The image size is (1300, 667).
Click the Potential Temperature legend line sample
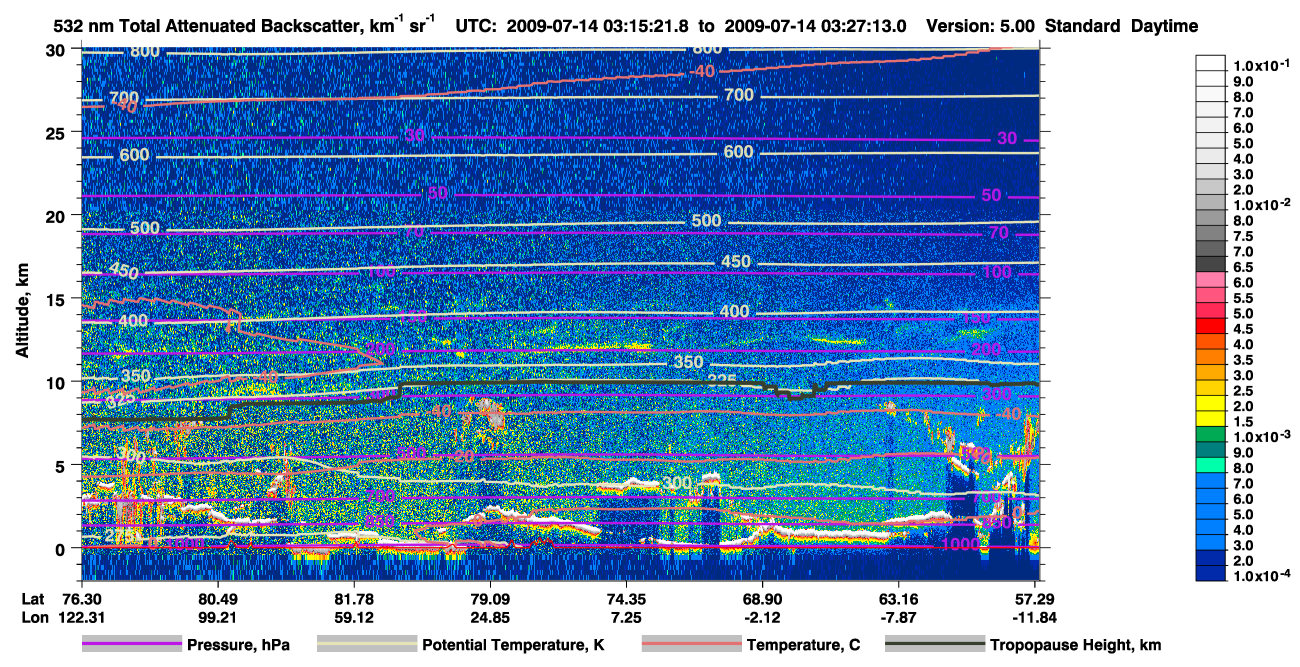tap(366, 645)
